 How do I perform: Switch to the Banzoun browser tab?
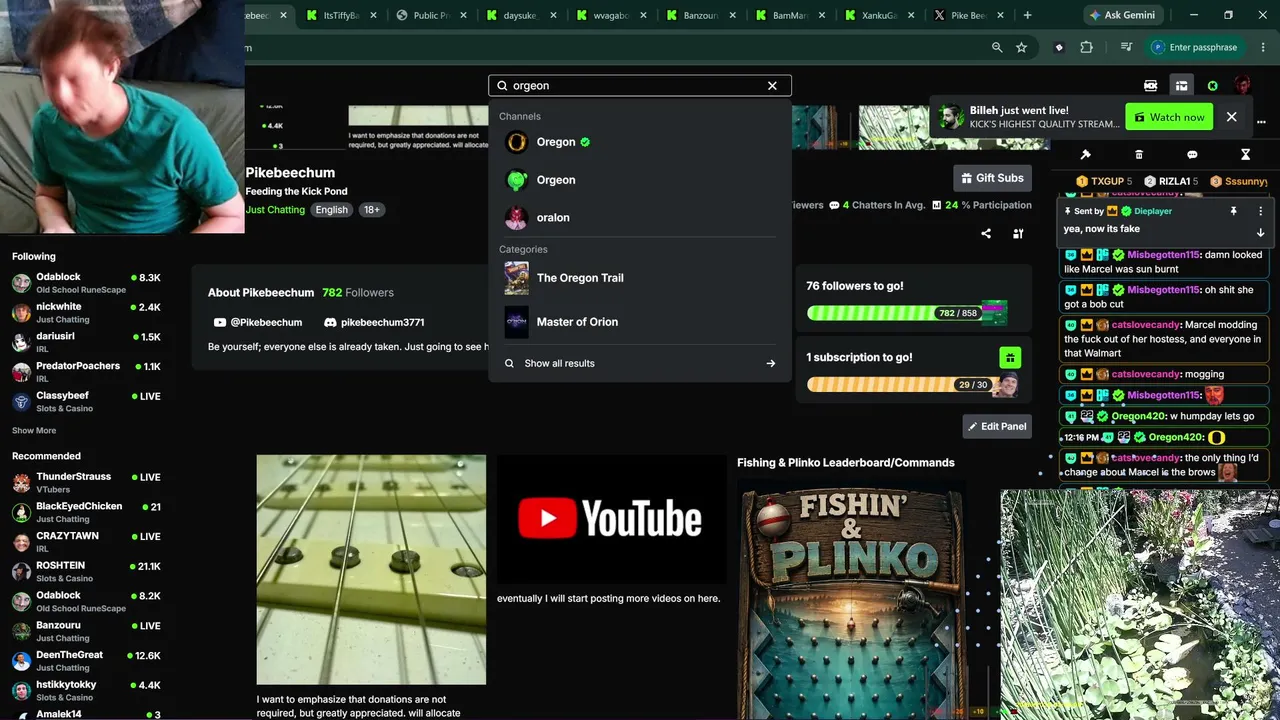click(x=702, y=15)
